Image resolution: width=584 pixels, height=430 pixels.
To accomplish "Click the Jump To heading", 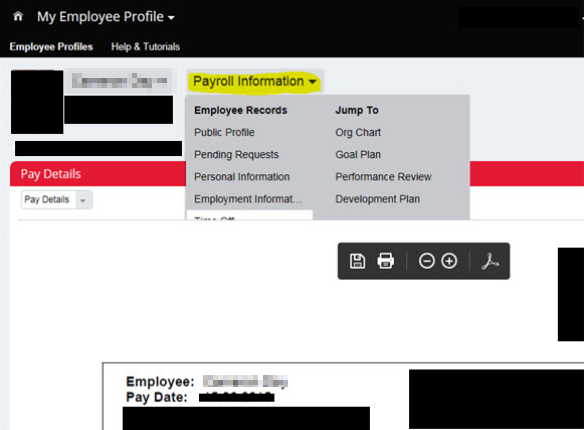I will 357,110.
